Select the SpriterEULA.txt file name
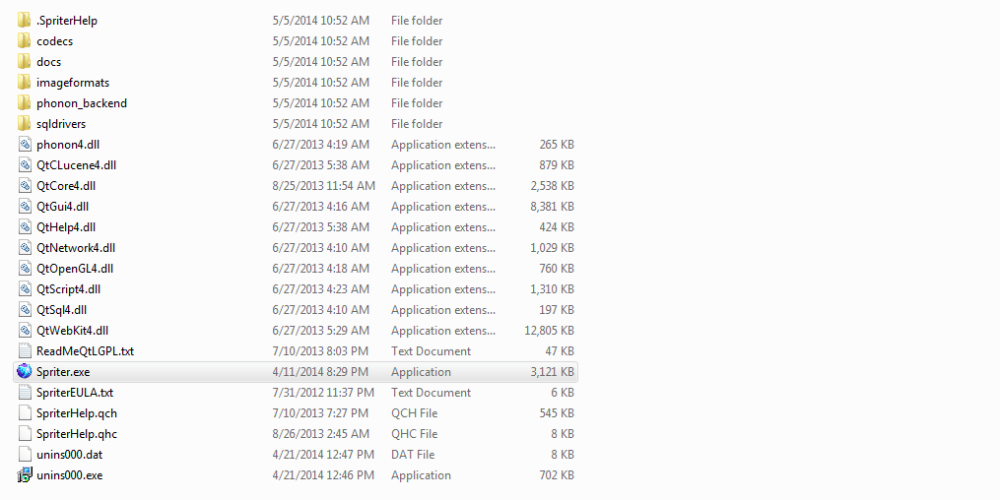The width and height of the screenshot is (1000, 500). click(75, 392)
